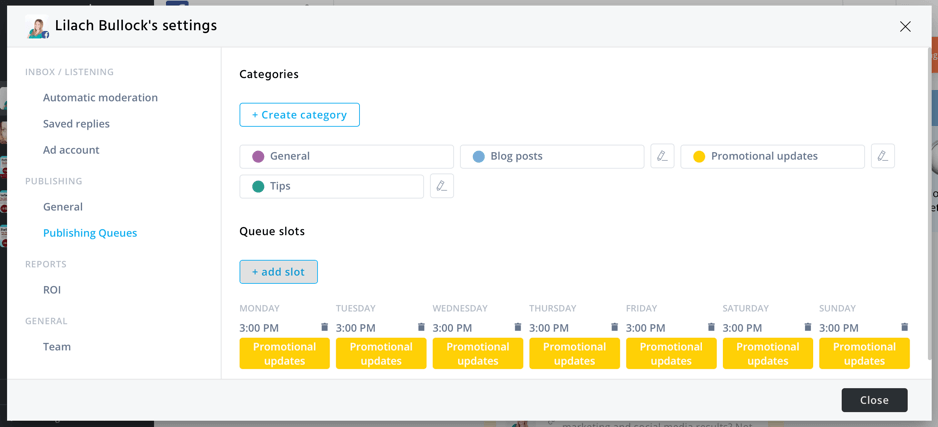Go to Saved replies section
Image resolution: width=938 pixels, height=427 pixels.
[76, 124]
